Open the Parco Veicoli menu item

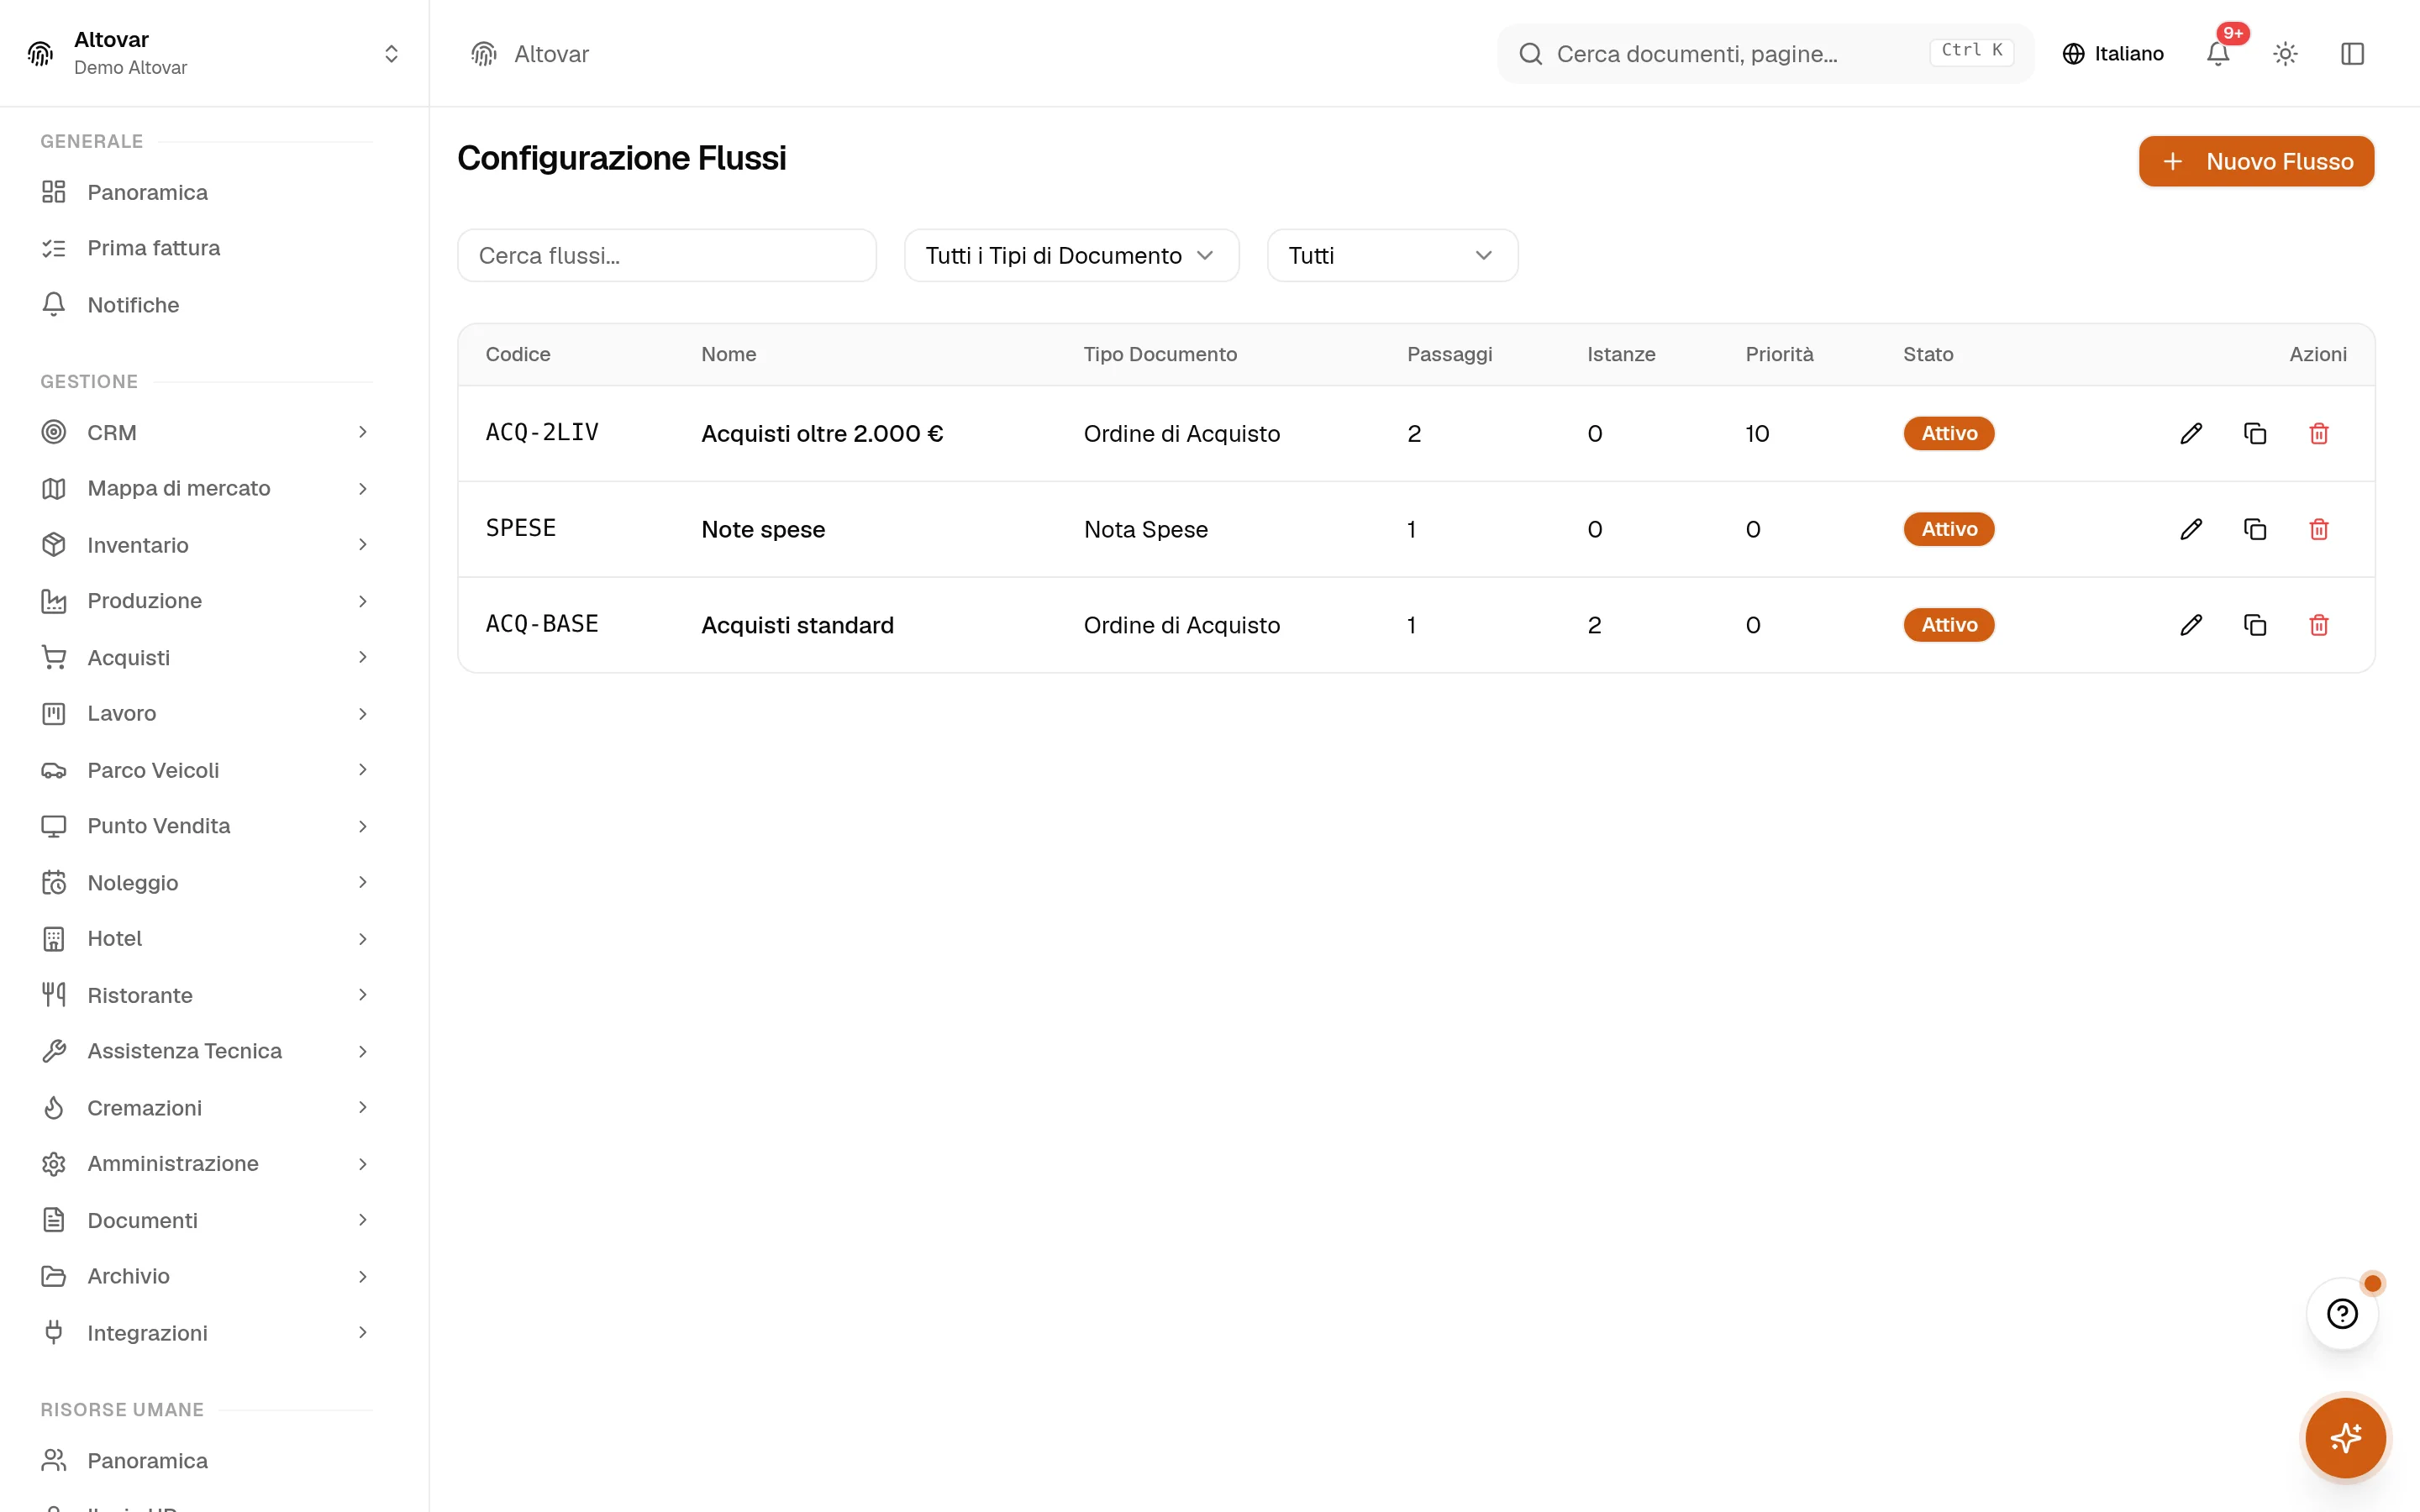[x=205, y=770]
